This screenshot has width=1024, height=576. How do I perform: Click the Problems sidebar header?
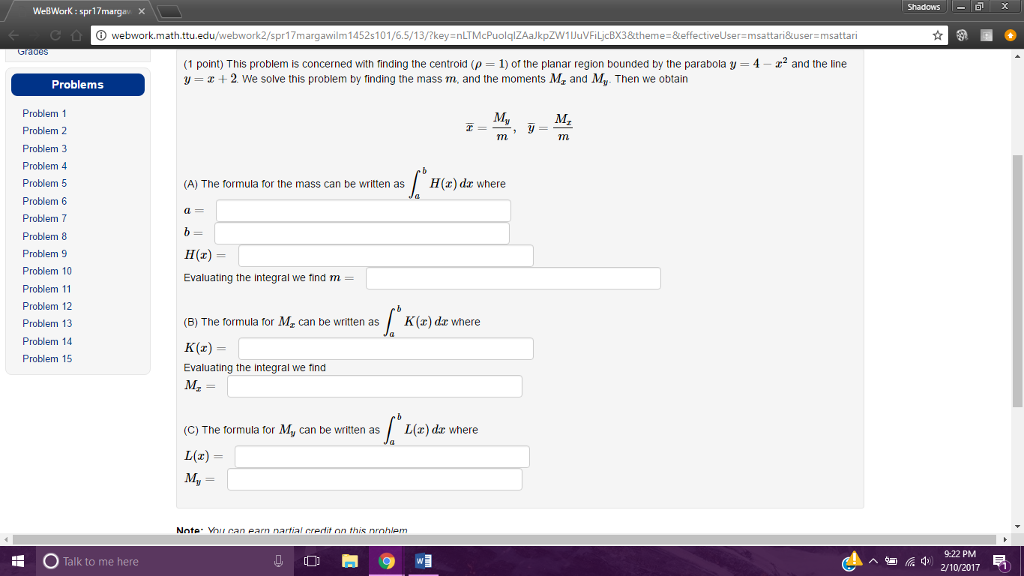pos(77,85)
